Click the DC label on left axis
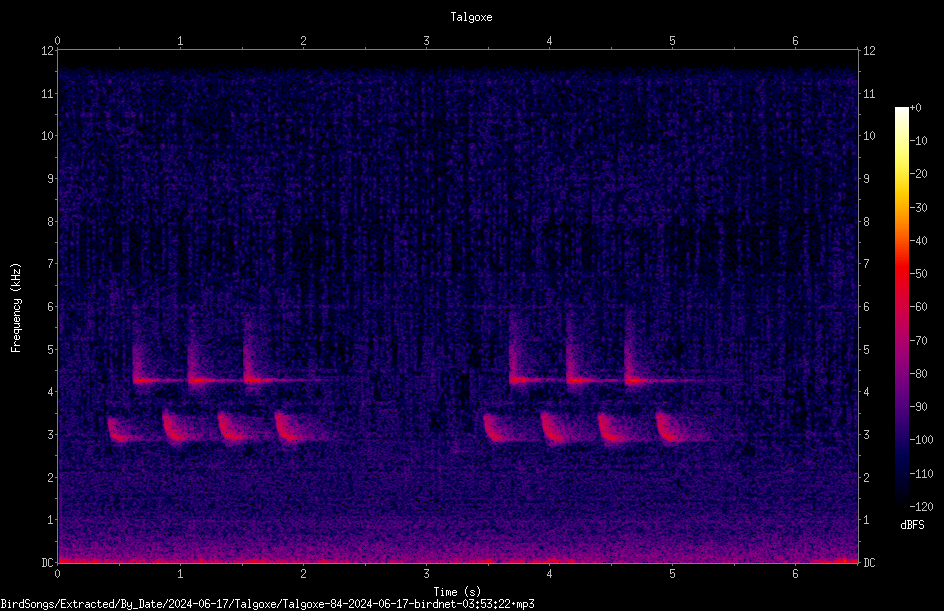 [x=47, y=562]
